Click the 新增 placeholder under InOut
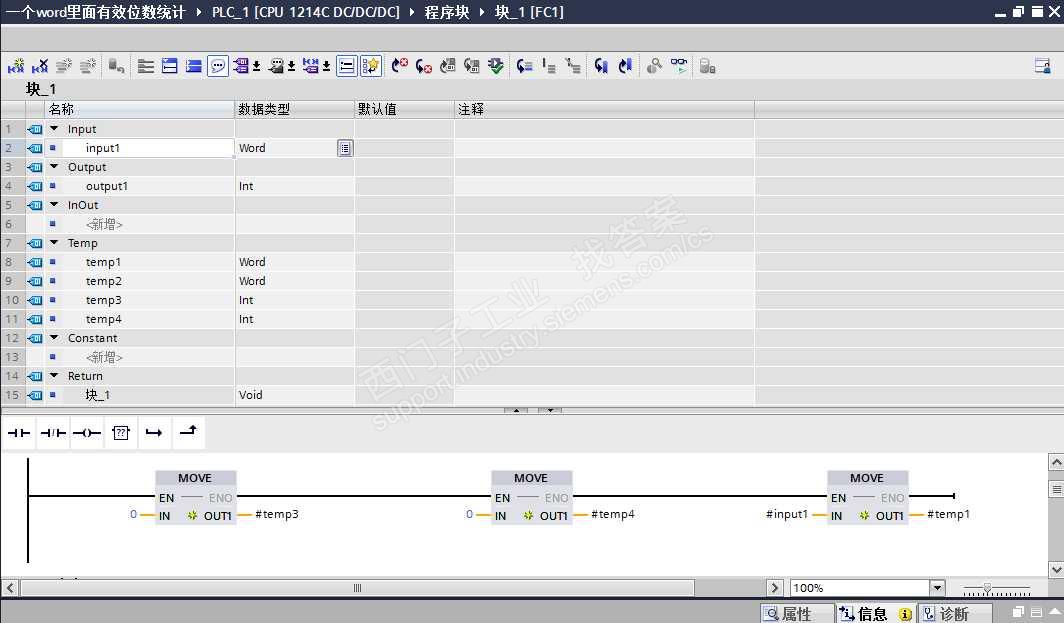1064x623 pixels. pyautogui.click(x=104, y=224)
